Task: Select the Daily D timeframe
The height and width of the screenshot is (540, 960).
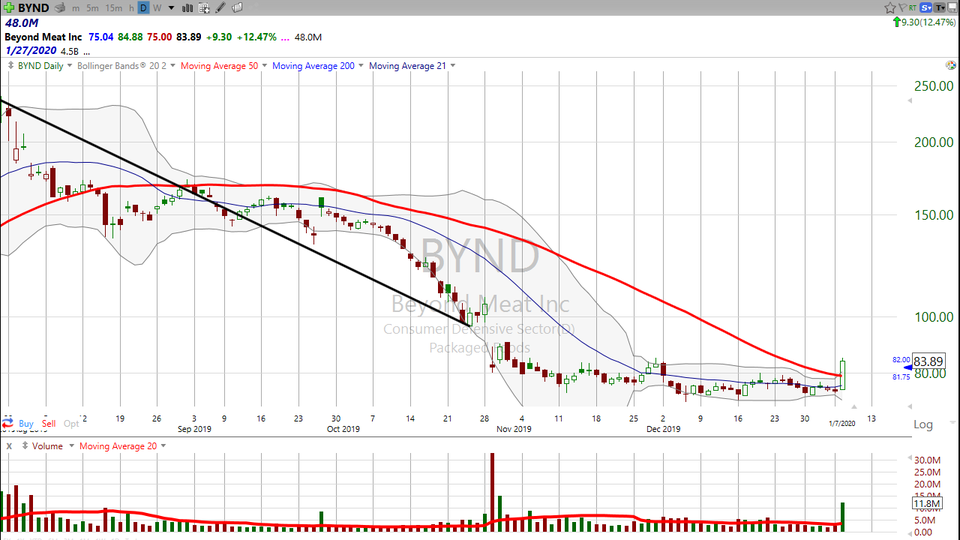Action: click(x=143, y=8)
